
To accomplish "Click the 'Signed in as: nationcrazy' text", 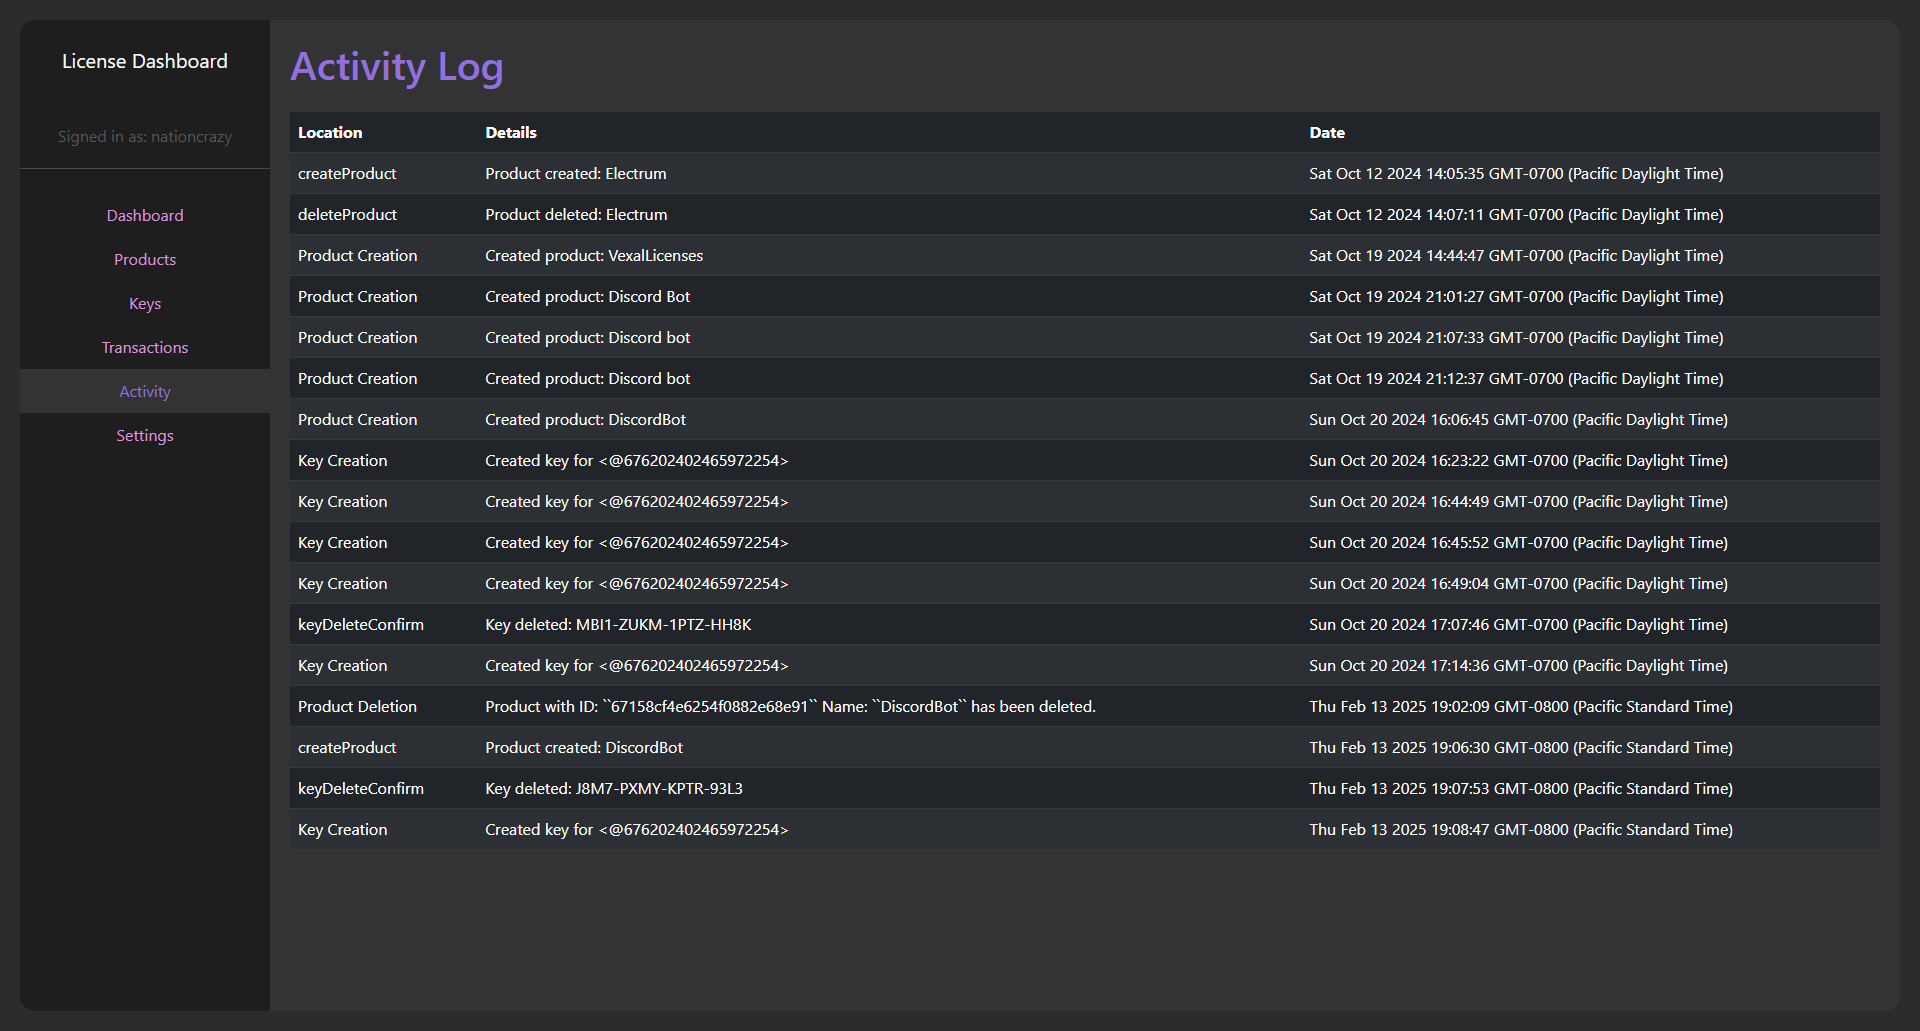I will pyautogui.click(x=145, y=137).
